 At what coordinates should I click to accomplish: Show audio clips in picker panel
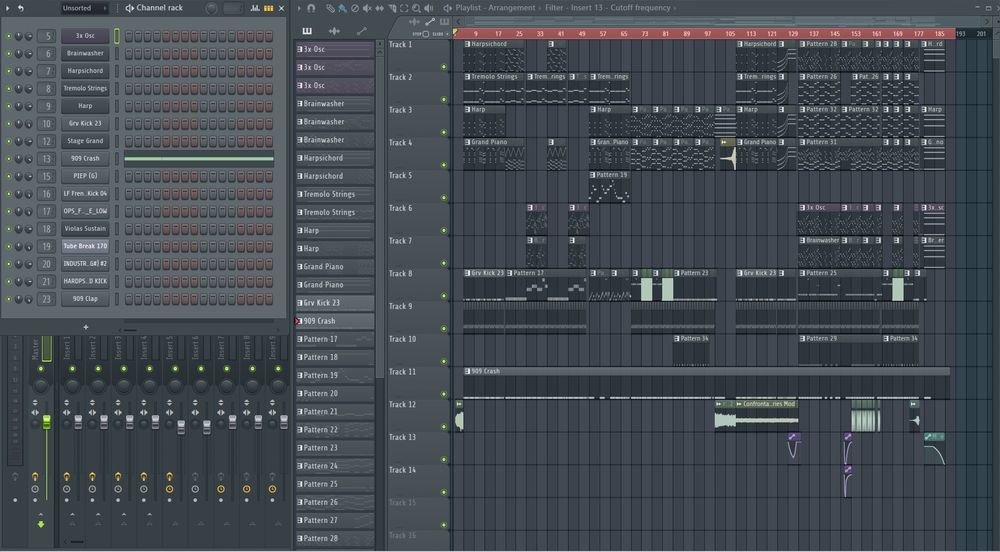(x=334, y=31)
